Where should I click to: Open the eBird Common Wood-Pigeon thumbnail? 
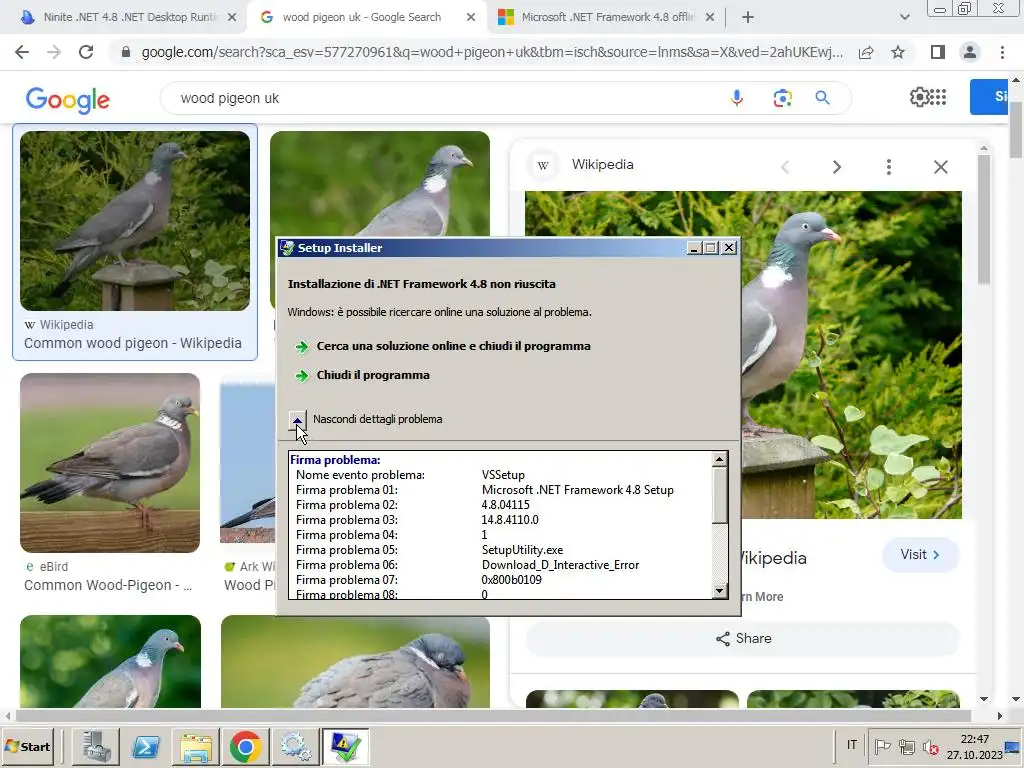pyautogui.click(x=110, y=463)
